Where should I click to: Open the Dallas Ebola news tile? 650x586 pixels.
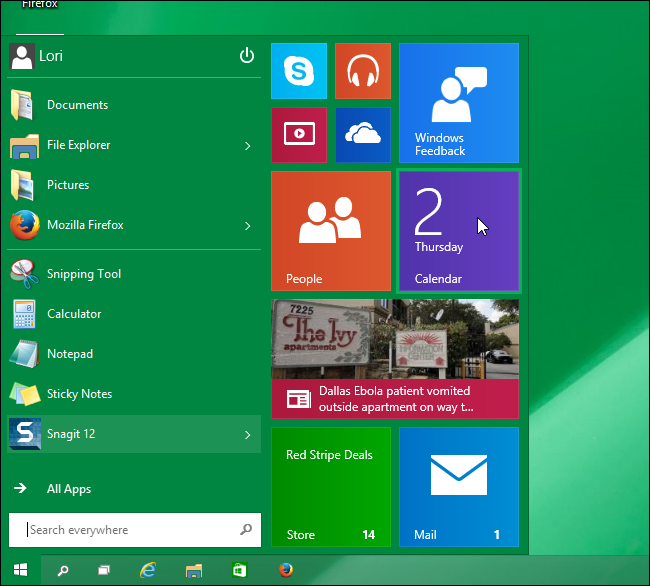(394, 358)
